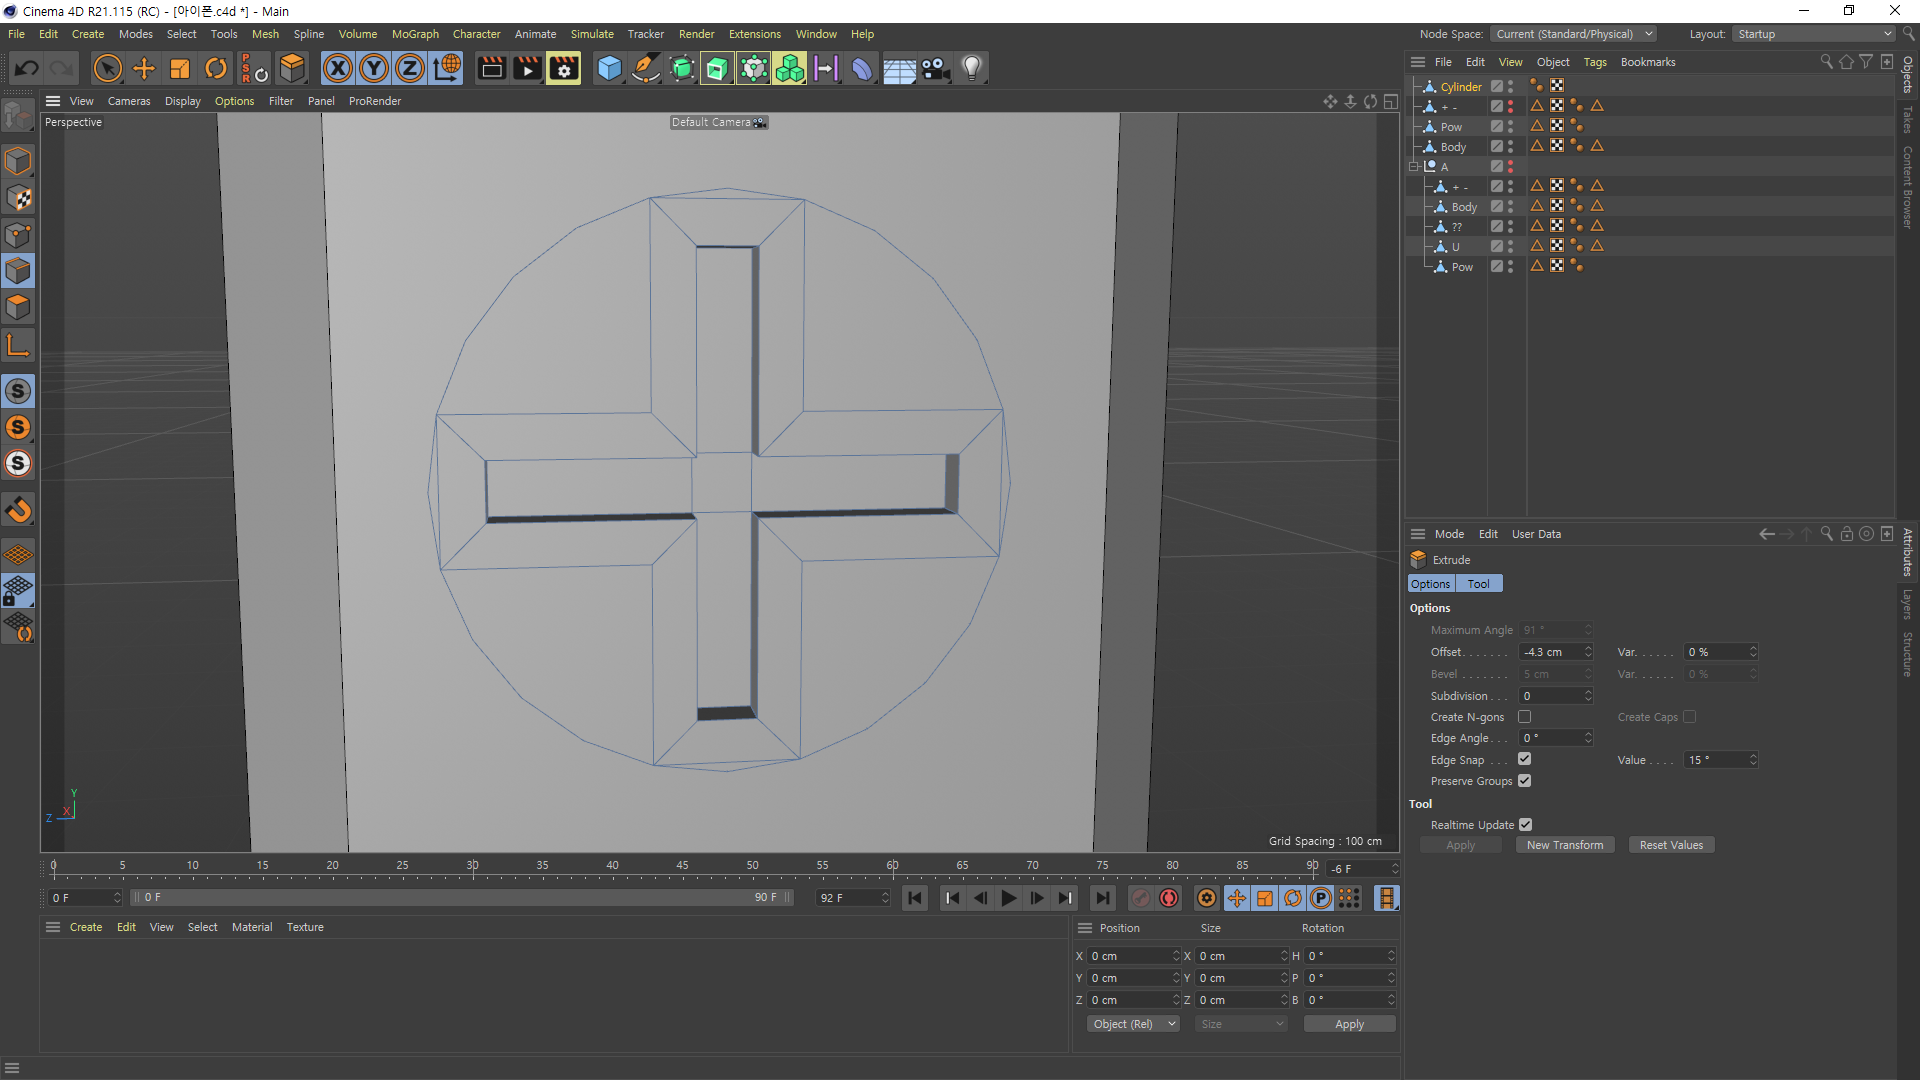Enable the Create N-gons checkbox
The height and width of the screenshot is (1080, 1920).
(1524, 717)
